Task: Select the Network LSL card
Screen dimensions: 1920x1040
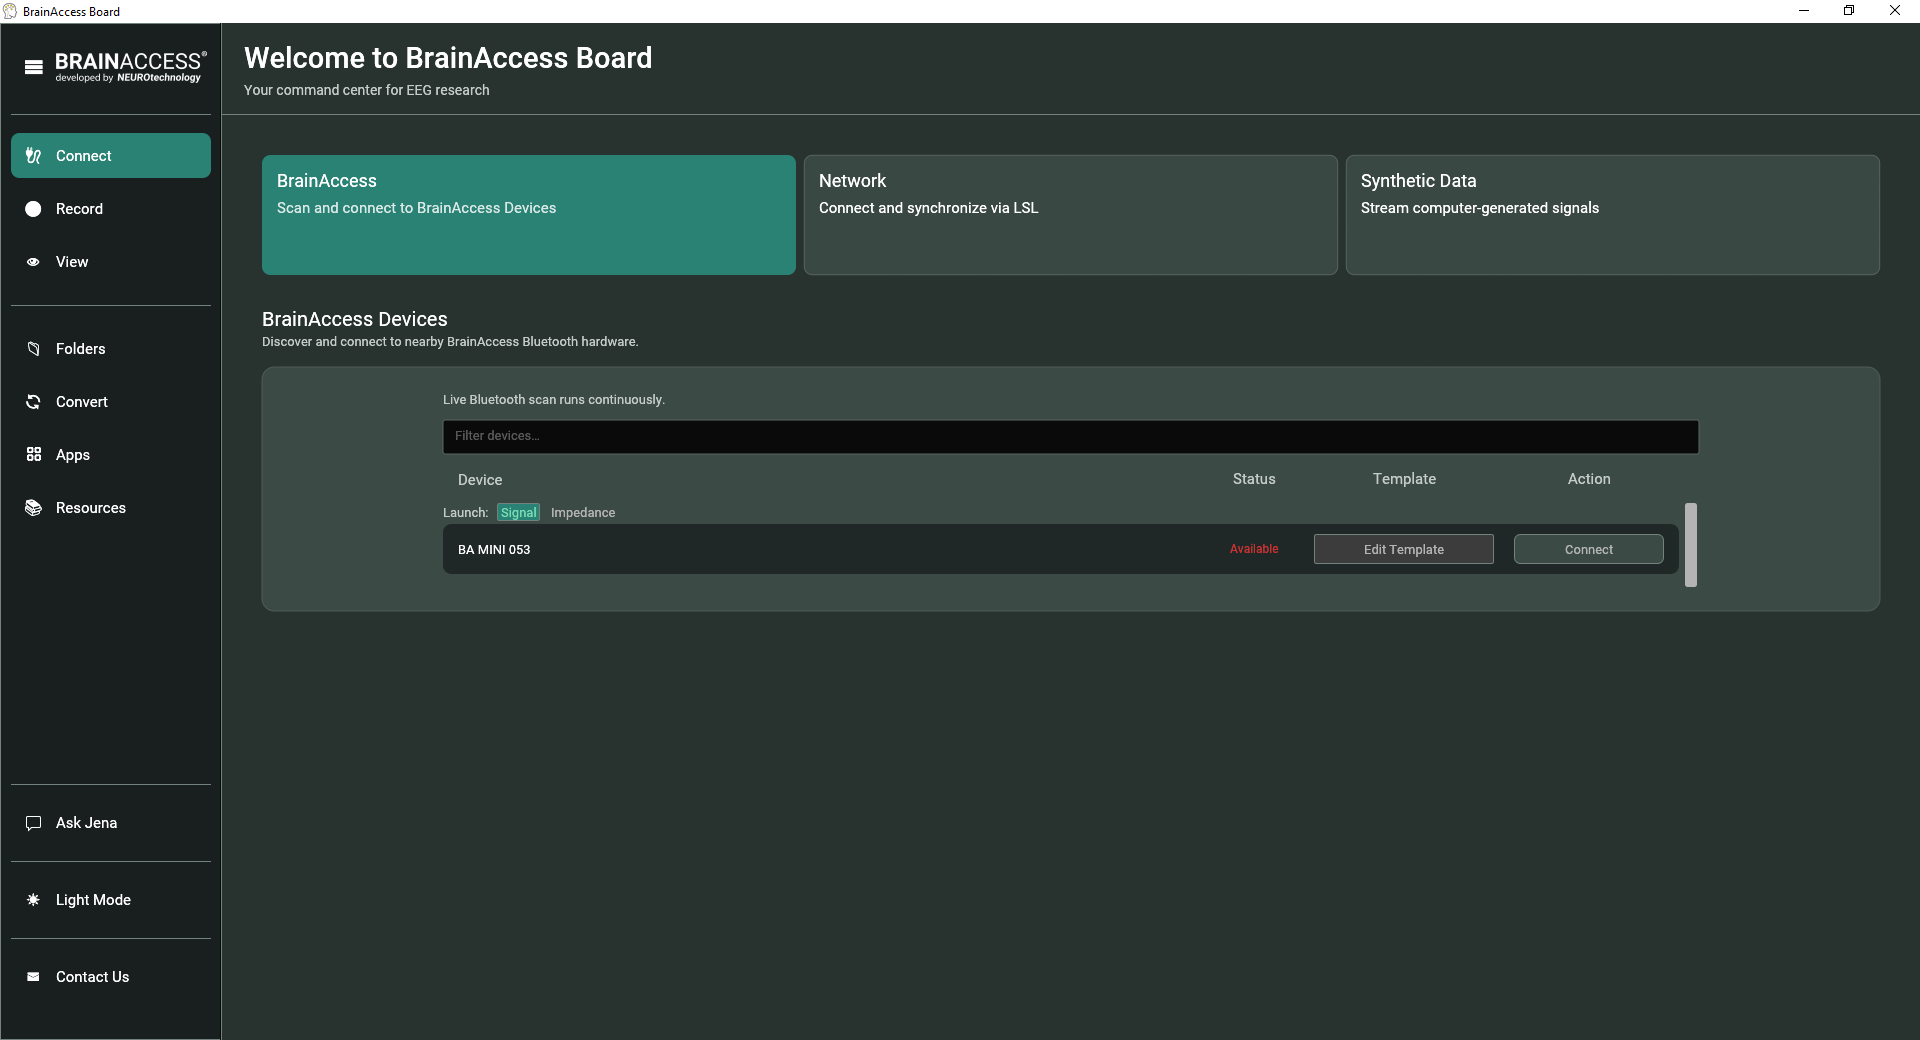Action: (x=1071, y=215)
